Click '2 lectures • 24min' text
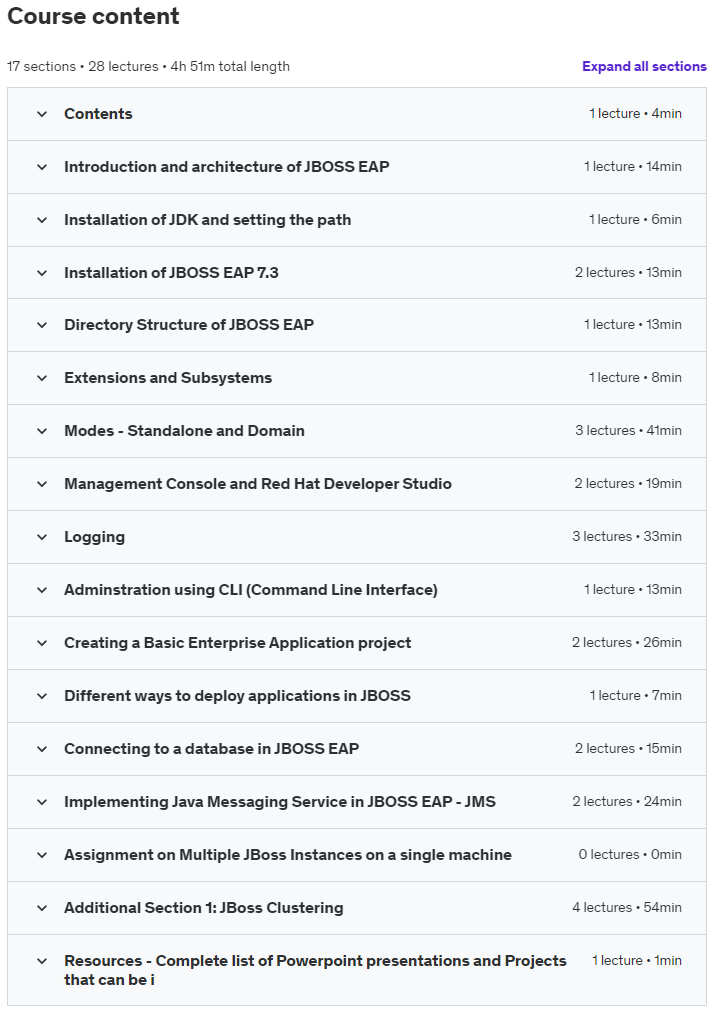 [x=627, y=802]
